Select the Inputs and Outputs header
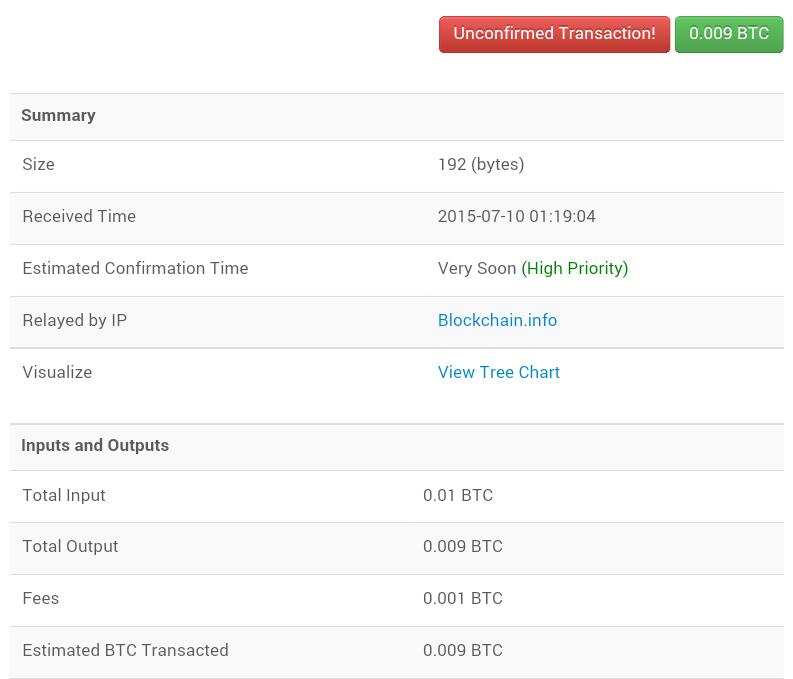 (x=95, y=445)
